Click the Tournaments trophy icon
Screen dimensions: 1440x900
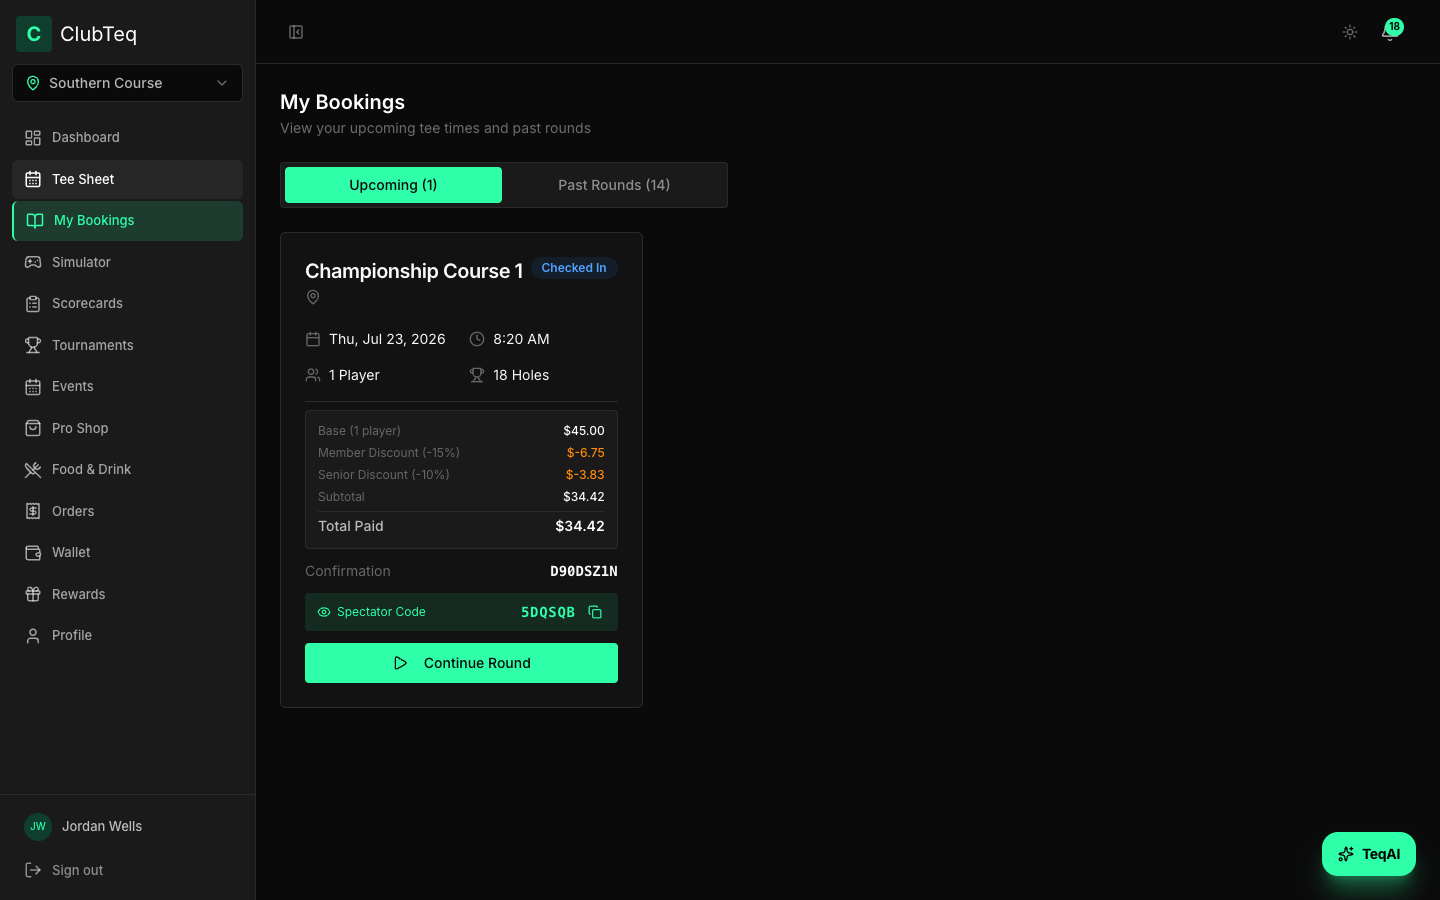pyautogui.click(x=33, y=345)
